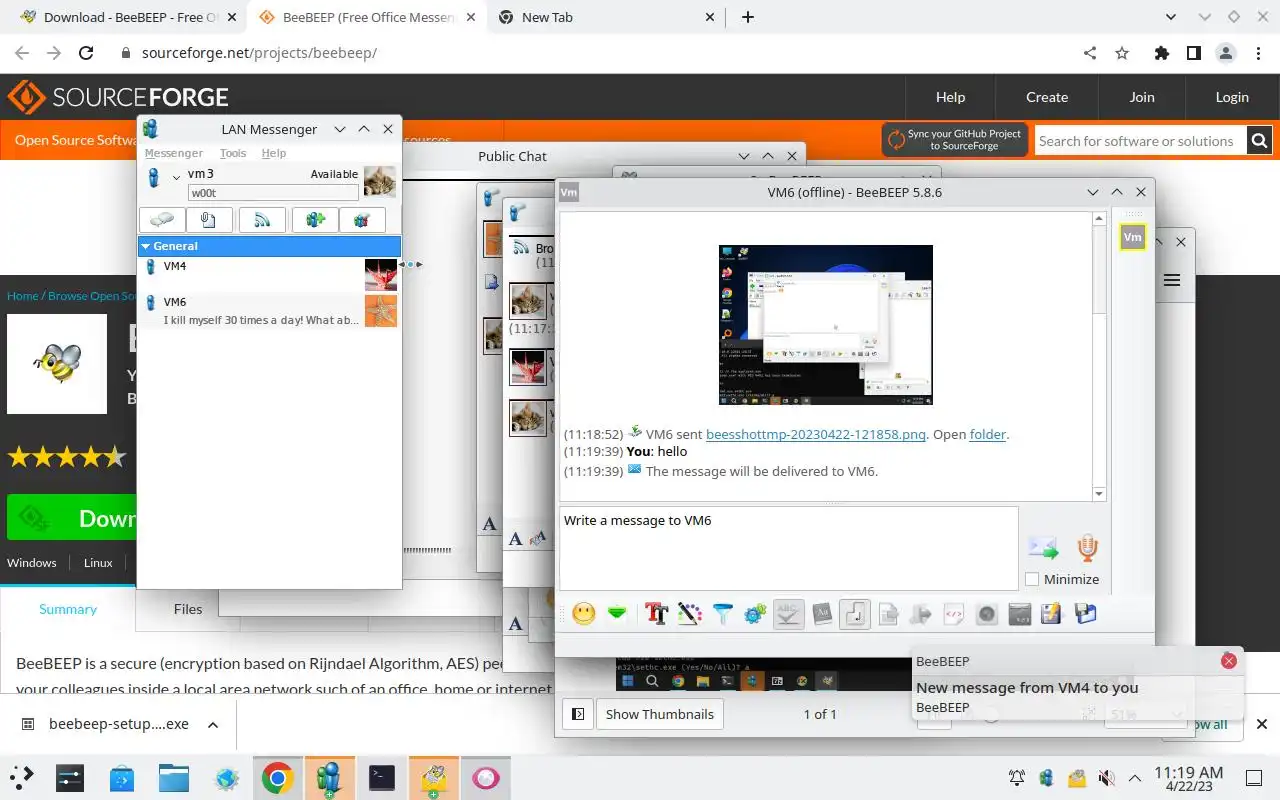
Task: Click Create in SourceForge header
Action: pyautogui.click(x=1047, y=97)
